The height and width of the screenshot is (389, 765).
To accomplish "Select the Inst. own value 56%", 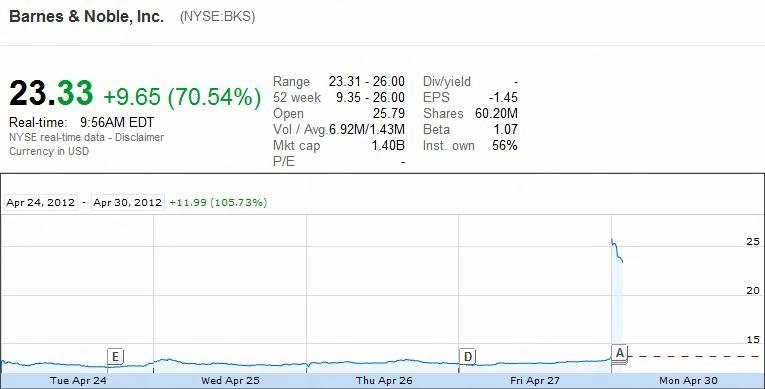I will pos(504,145).
